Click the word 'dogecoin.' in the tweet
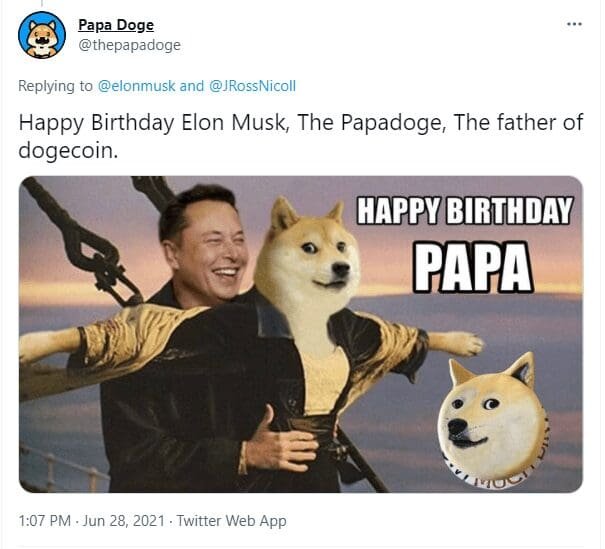Image resolution: width=605 pixels, height=549 pixels. click(x=68, y=150)
